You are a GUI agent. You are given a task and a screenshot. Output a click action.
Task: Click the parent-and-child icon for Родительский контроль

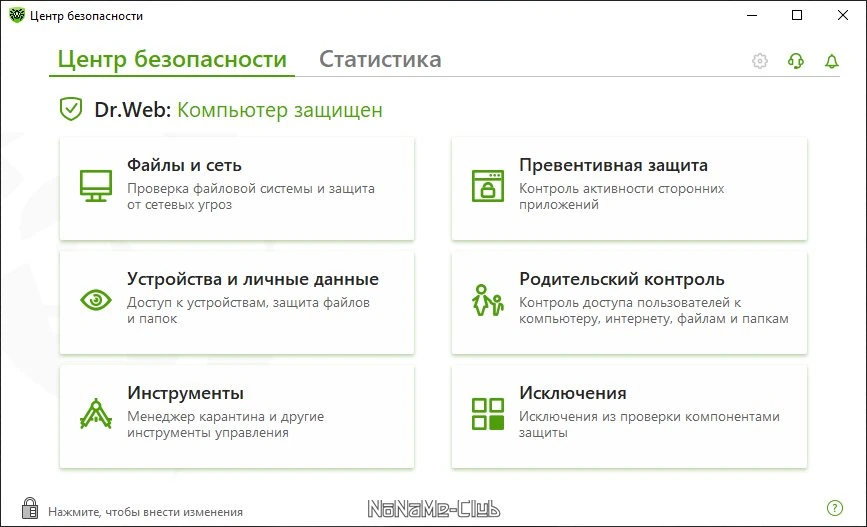pyautogui.click(x=488, y=300)
